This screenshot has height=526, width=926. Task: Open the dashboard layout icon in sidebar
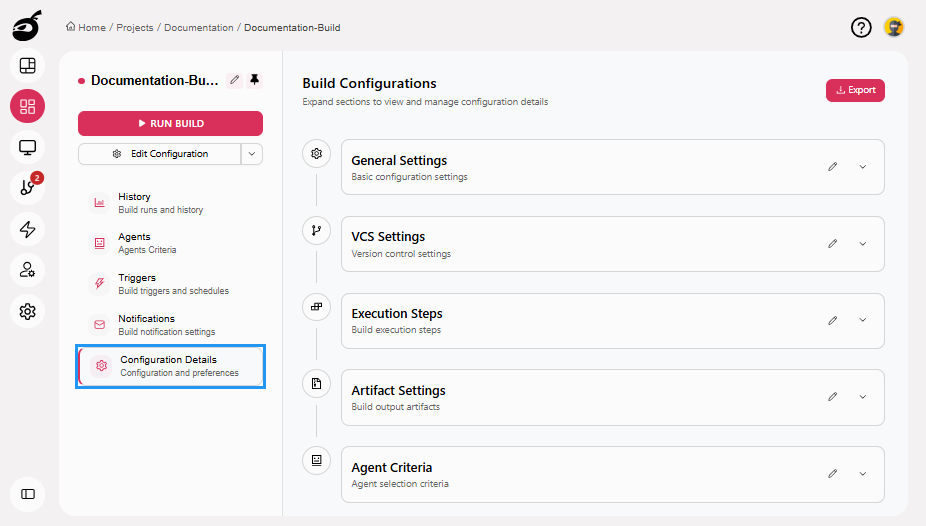28,66
